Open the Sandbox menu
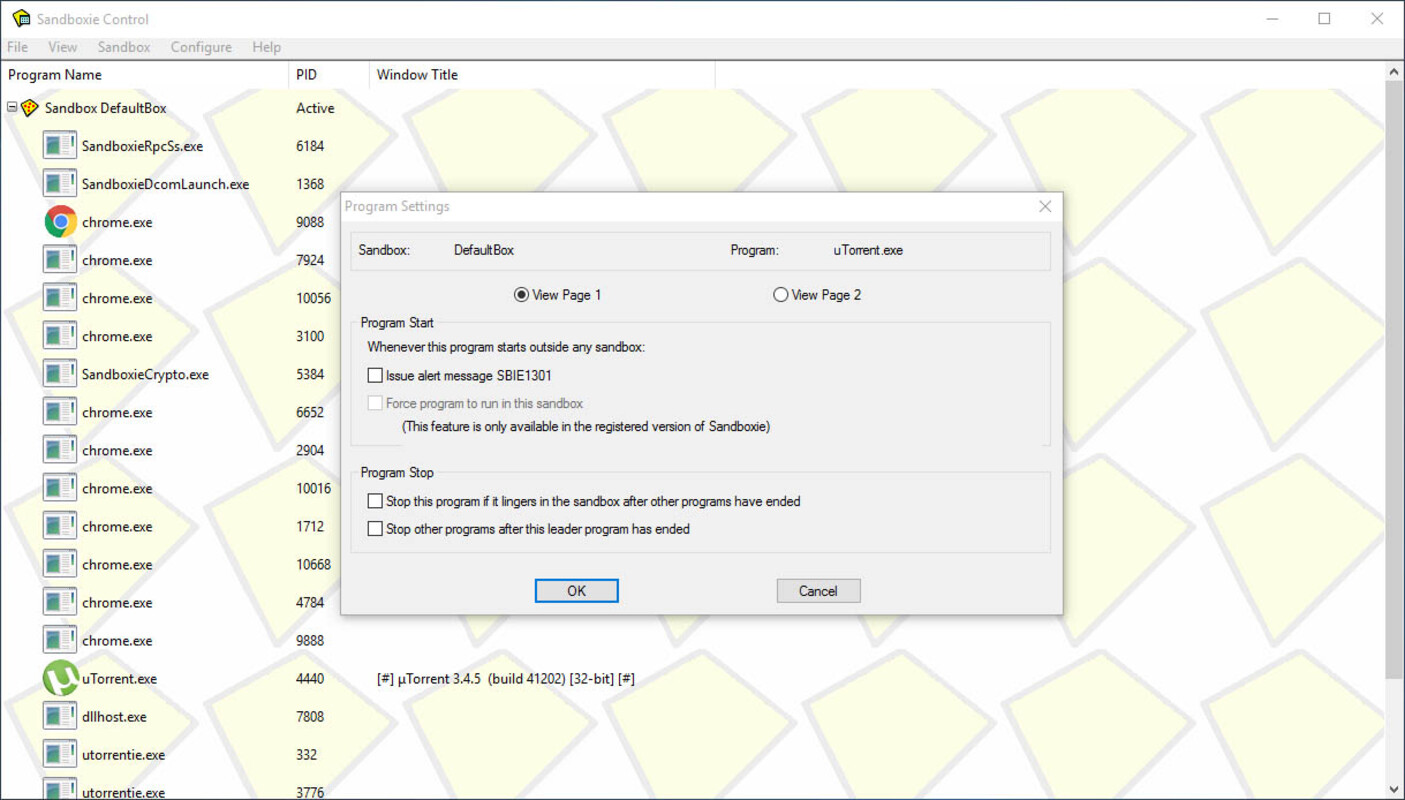 [x=124, y=47]
